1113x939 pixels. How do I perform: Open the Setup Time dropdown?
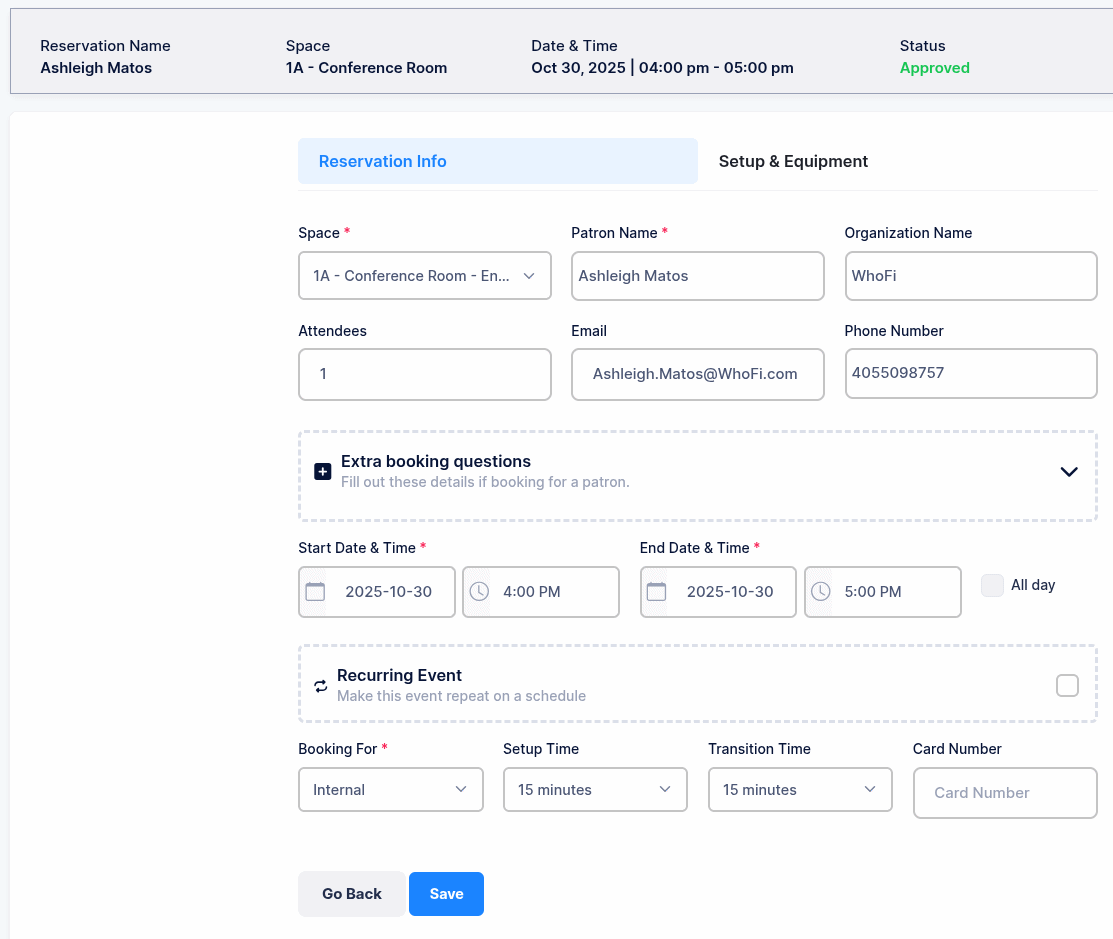point(595,790)
